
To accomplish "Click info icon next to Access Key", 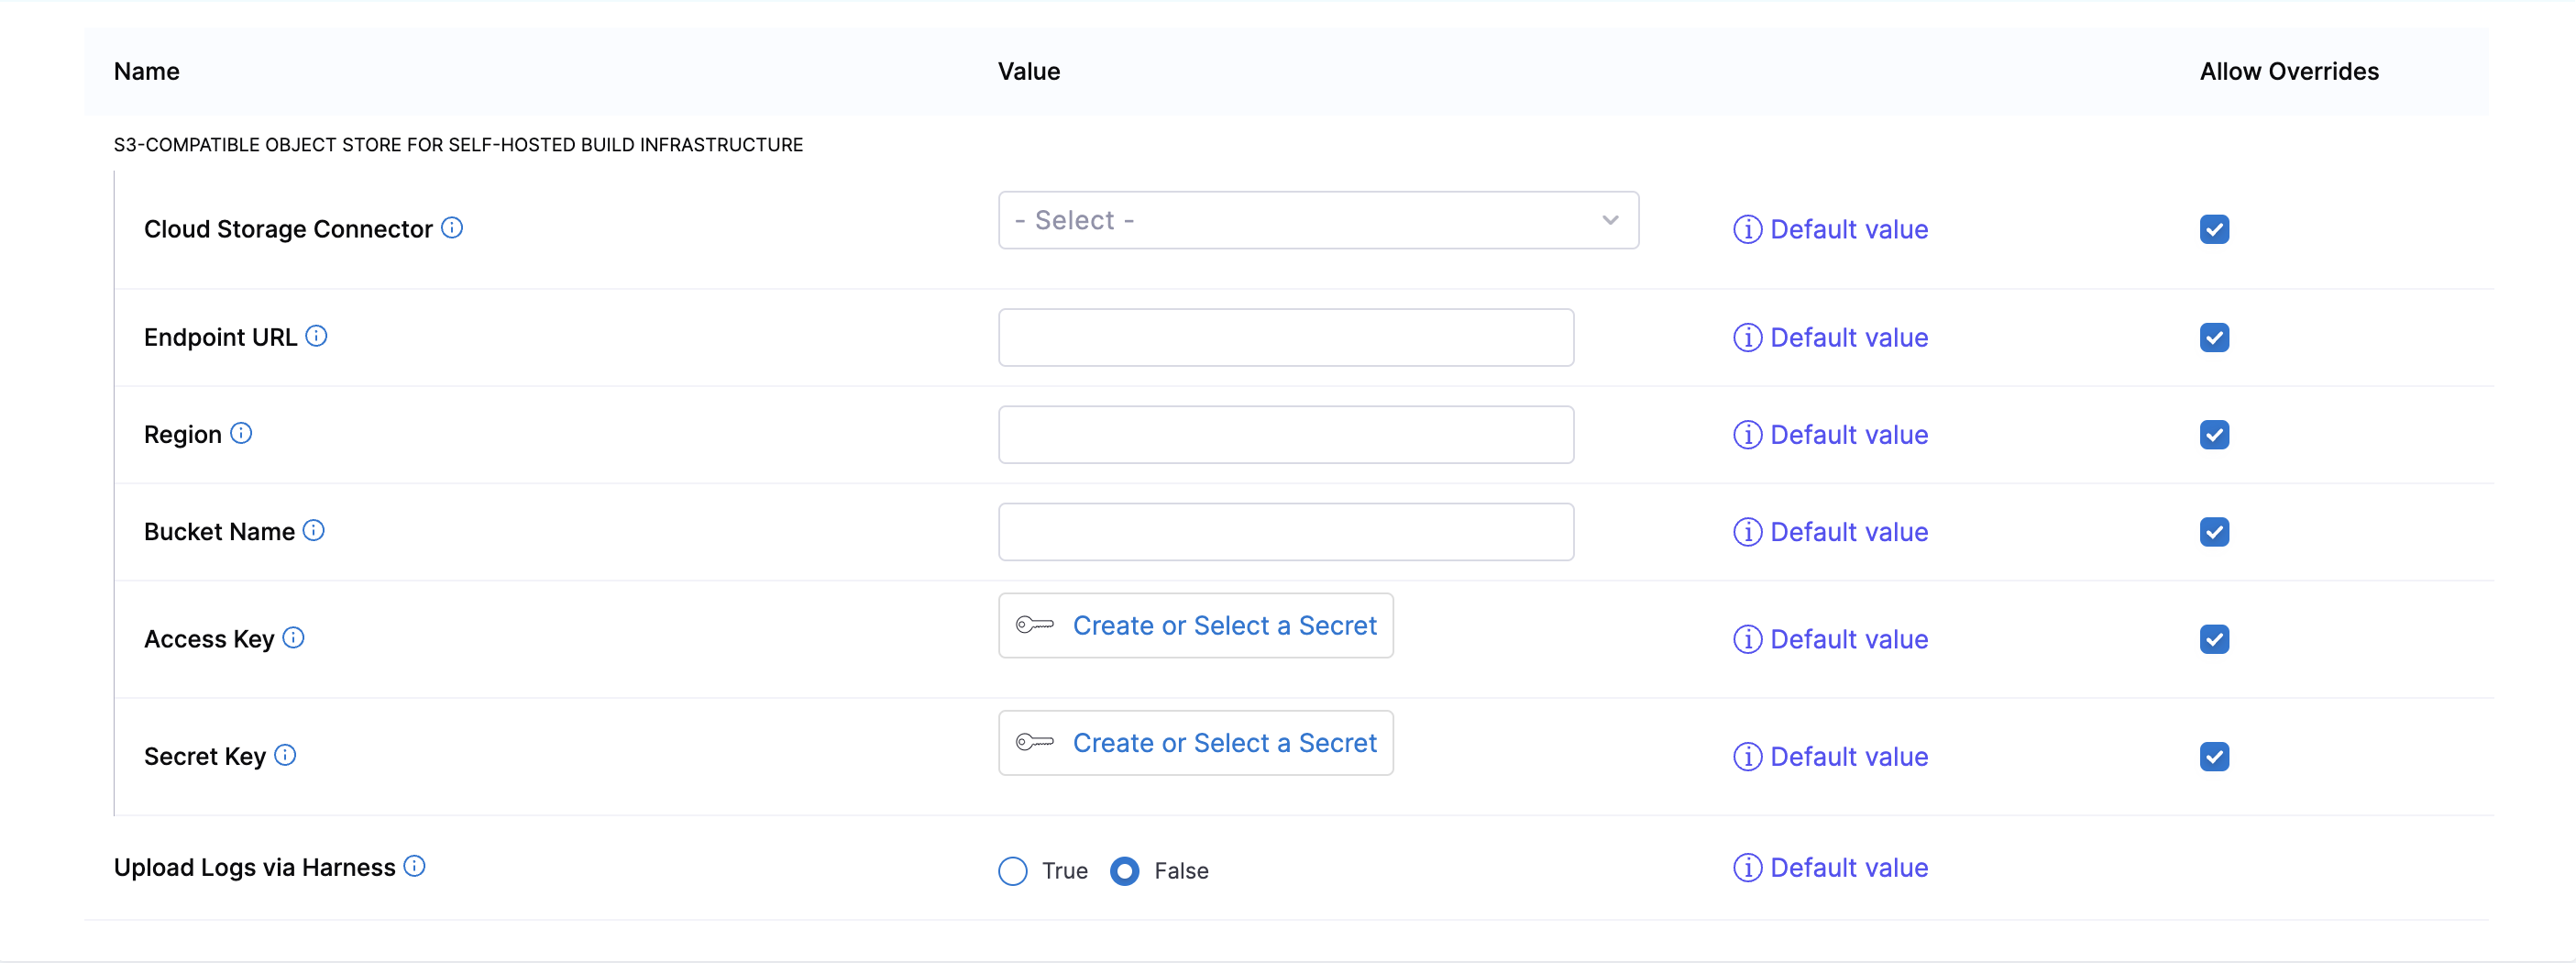I will 293,637.
